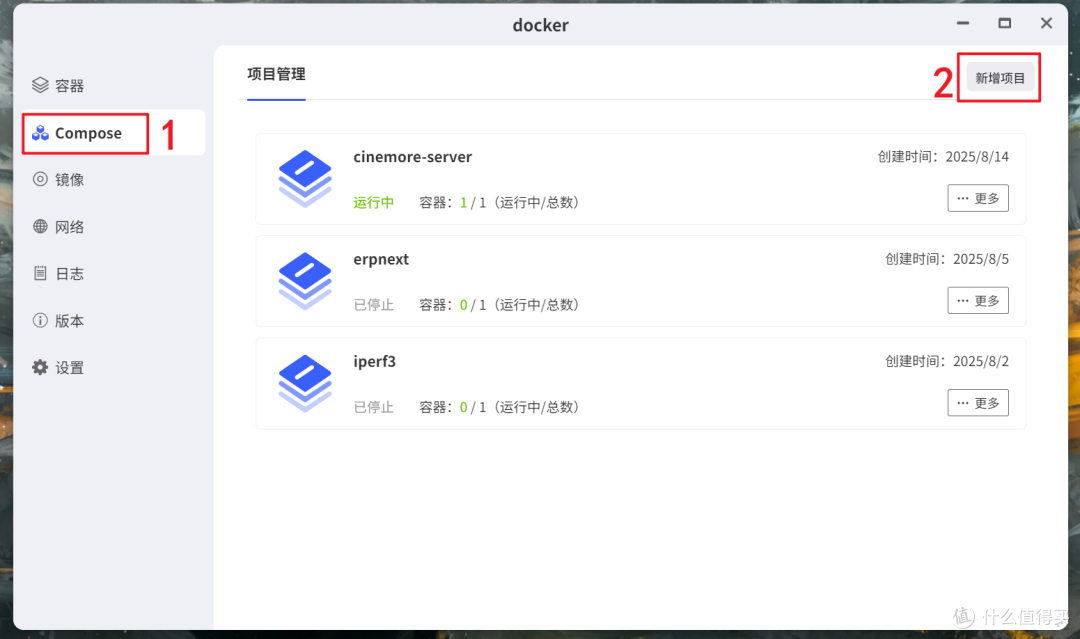Click the 镜像 image disc icon
Image resolution: width=1080 pixels, height=639 pixels.
click(40, 180)
